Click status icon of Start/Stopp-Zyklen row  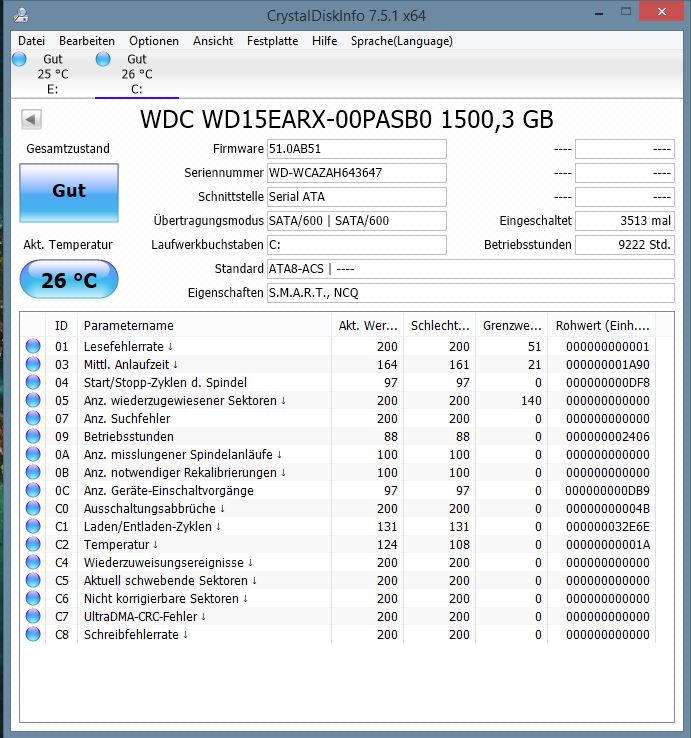pos(33,382)
